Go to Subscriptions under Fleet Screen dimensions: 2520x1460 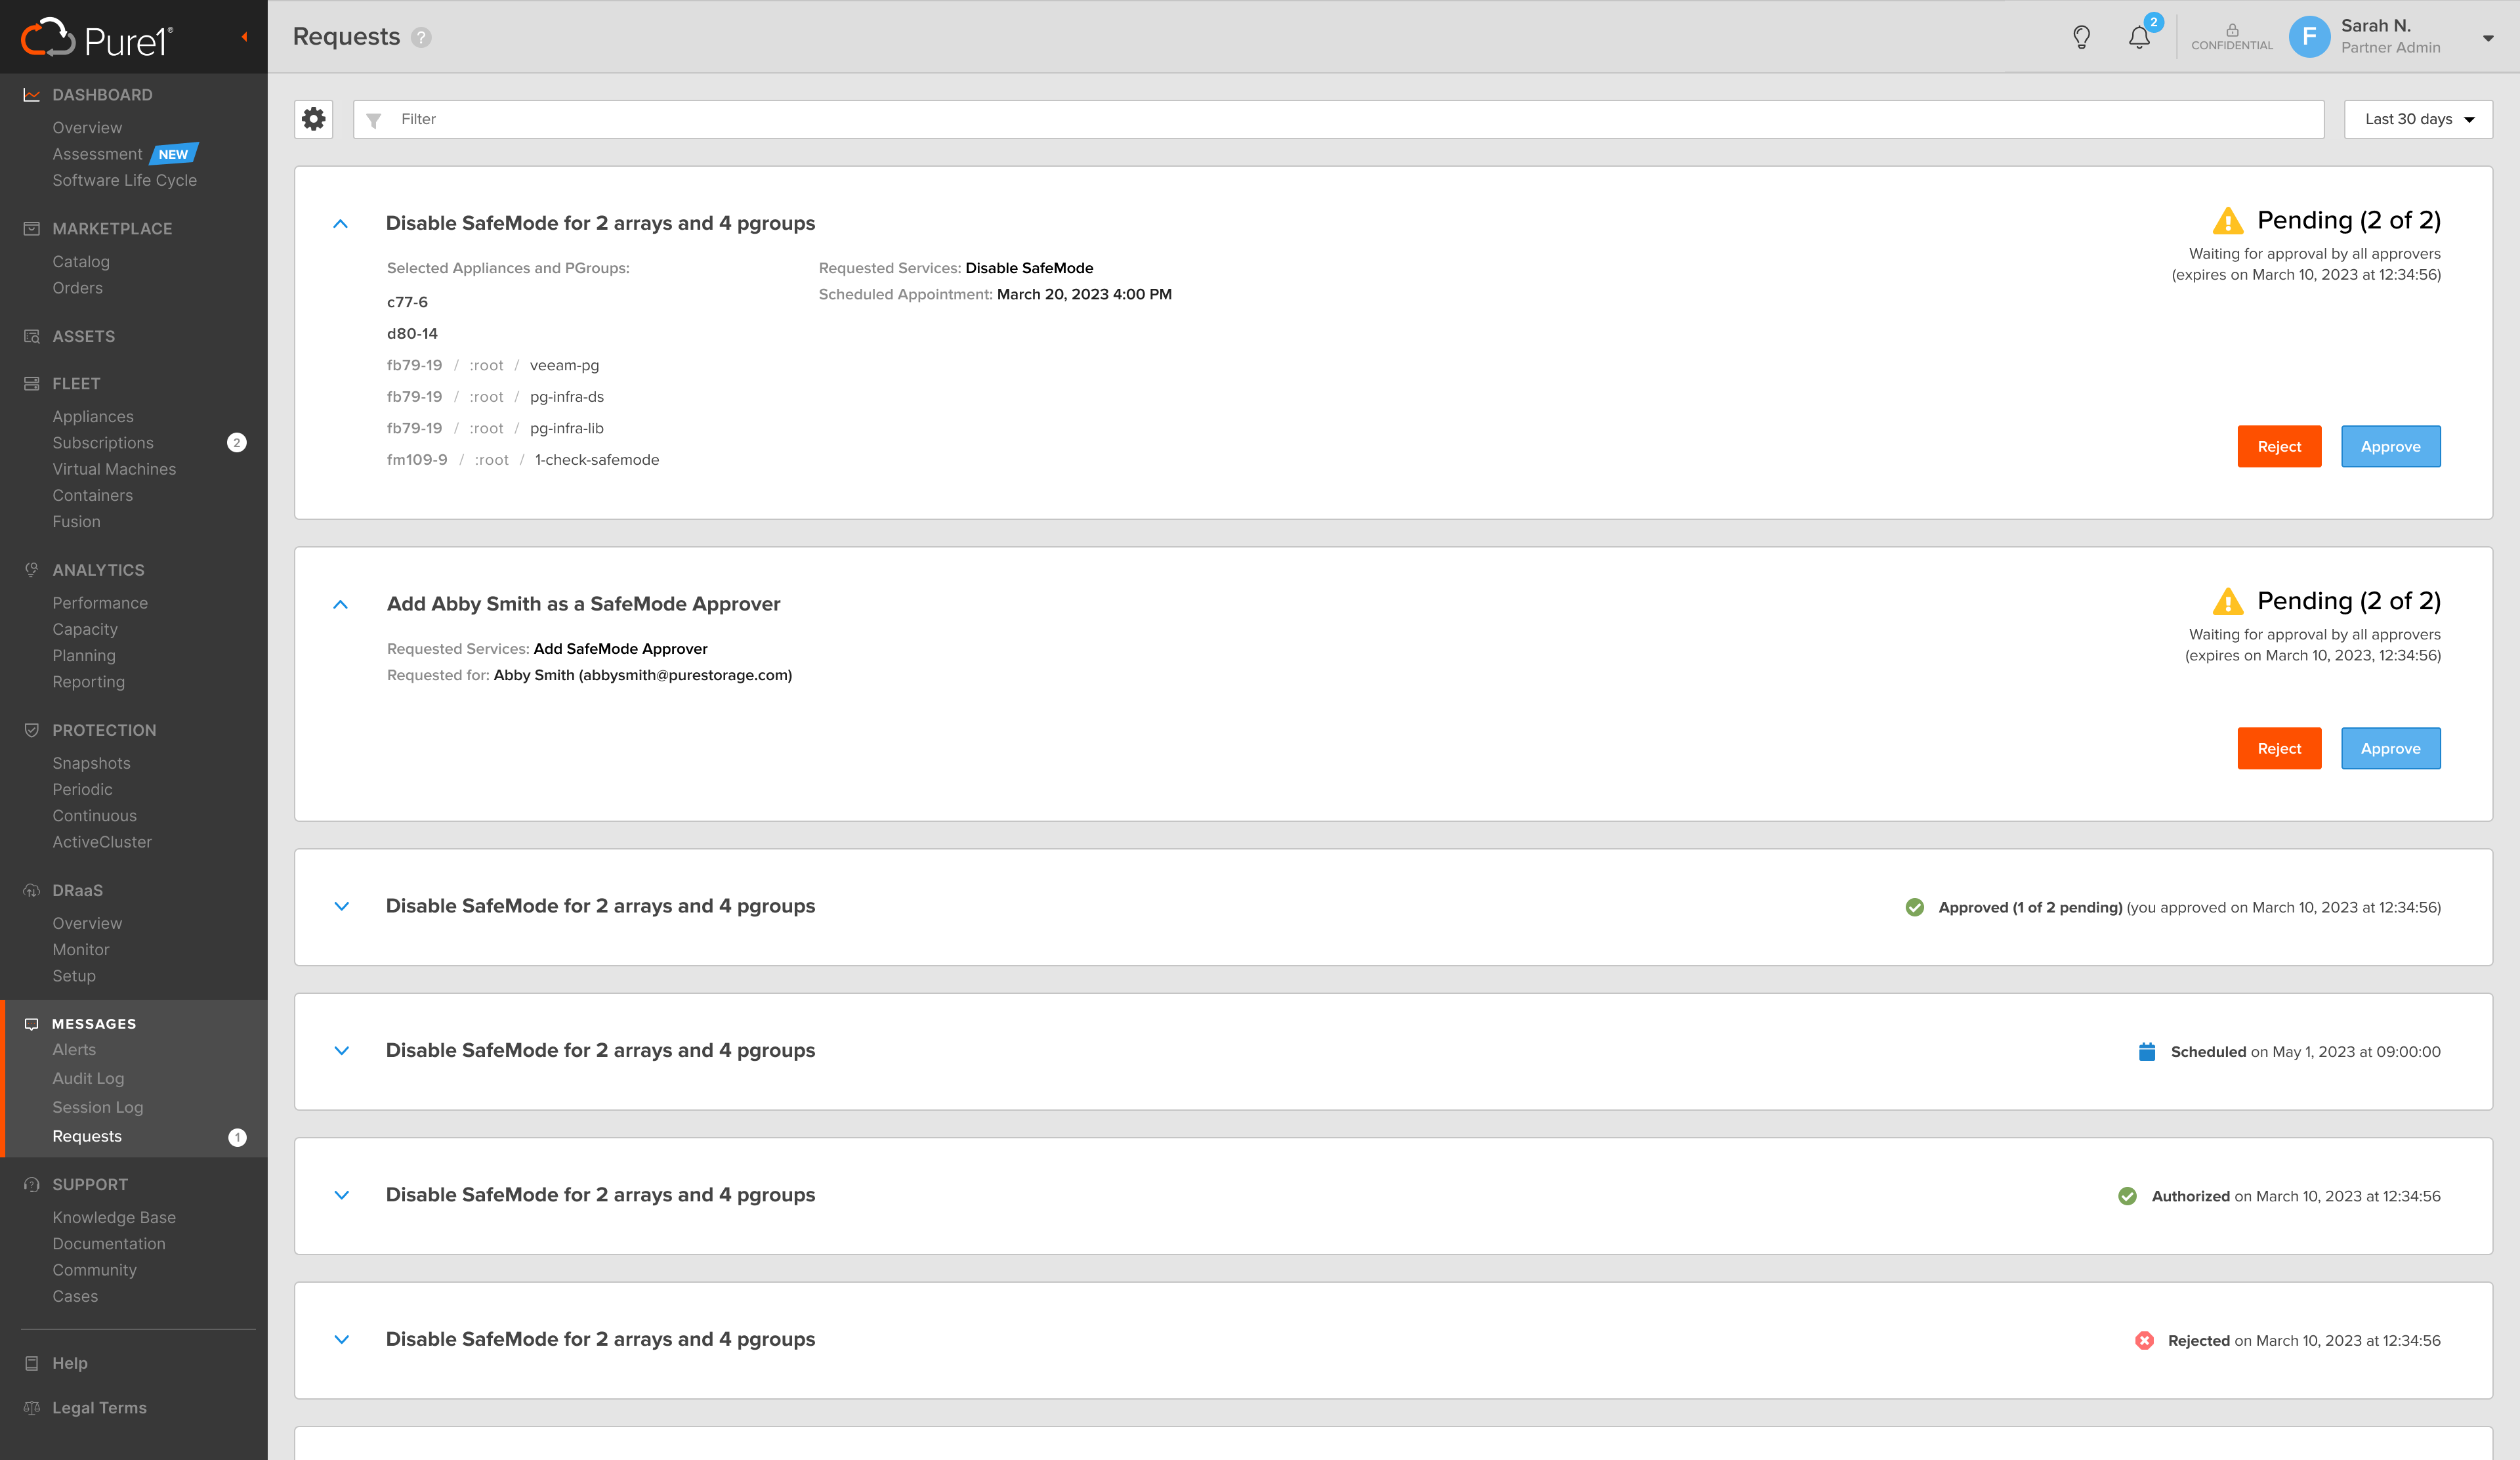(x=103, y=443)
